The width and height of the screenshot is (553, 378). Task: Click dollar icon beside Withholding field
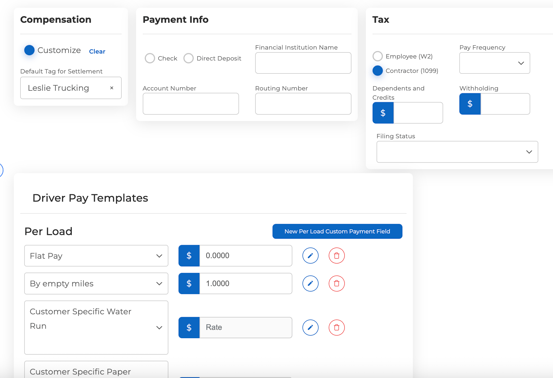point(470,104)
